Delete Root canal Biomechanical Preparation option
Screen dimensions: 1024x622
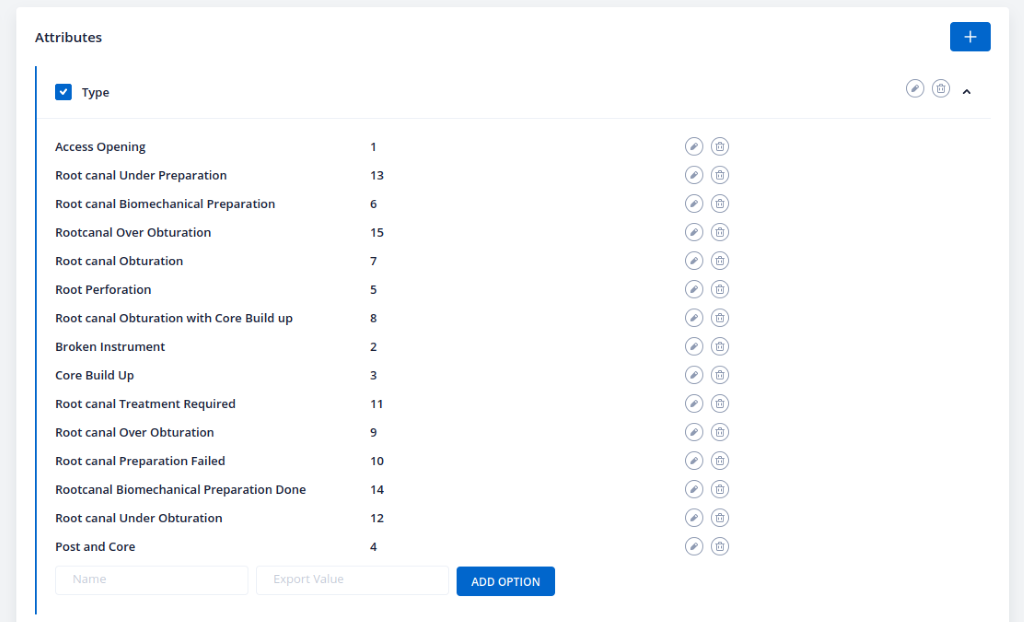(x=720, y=204)
